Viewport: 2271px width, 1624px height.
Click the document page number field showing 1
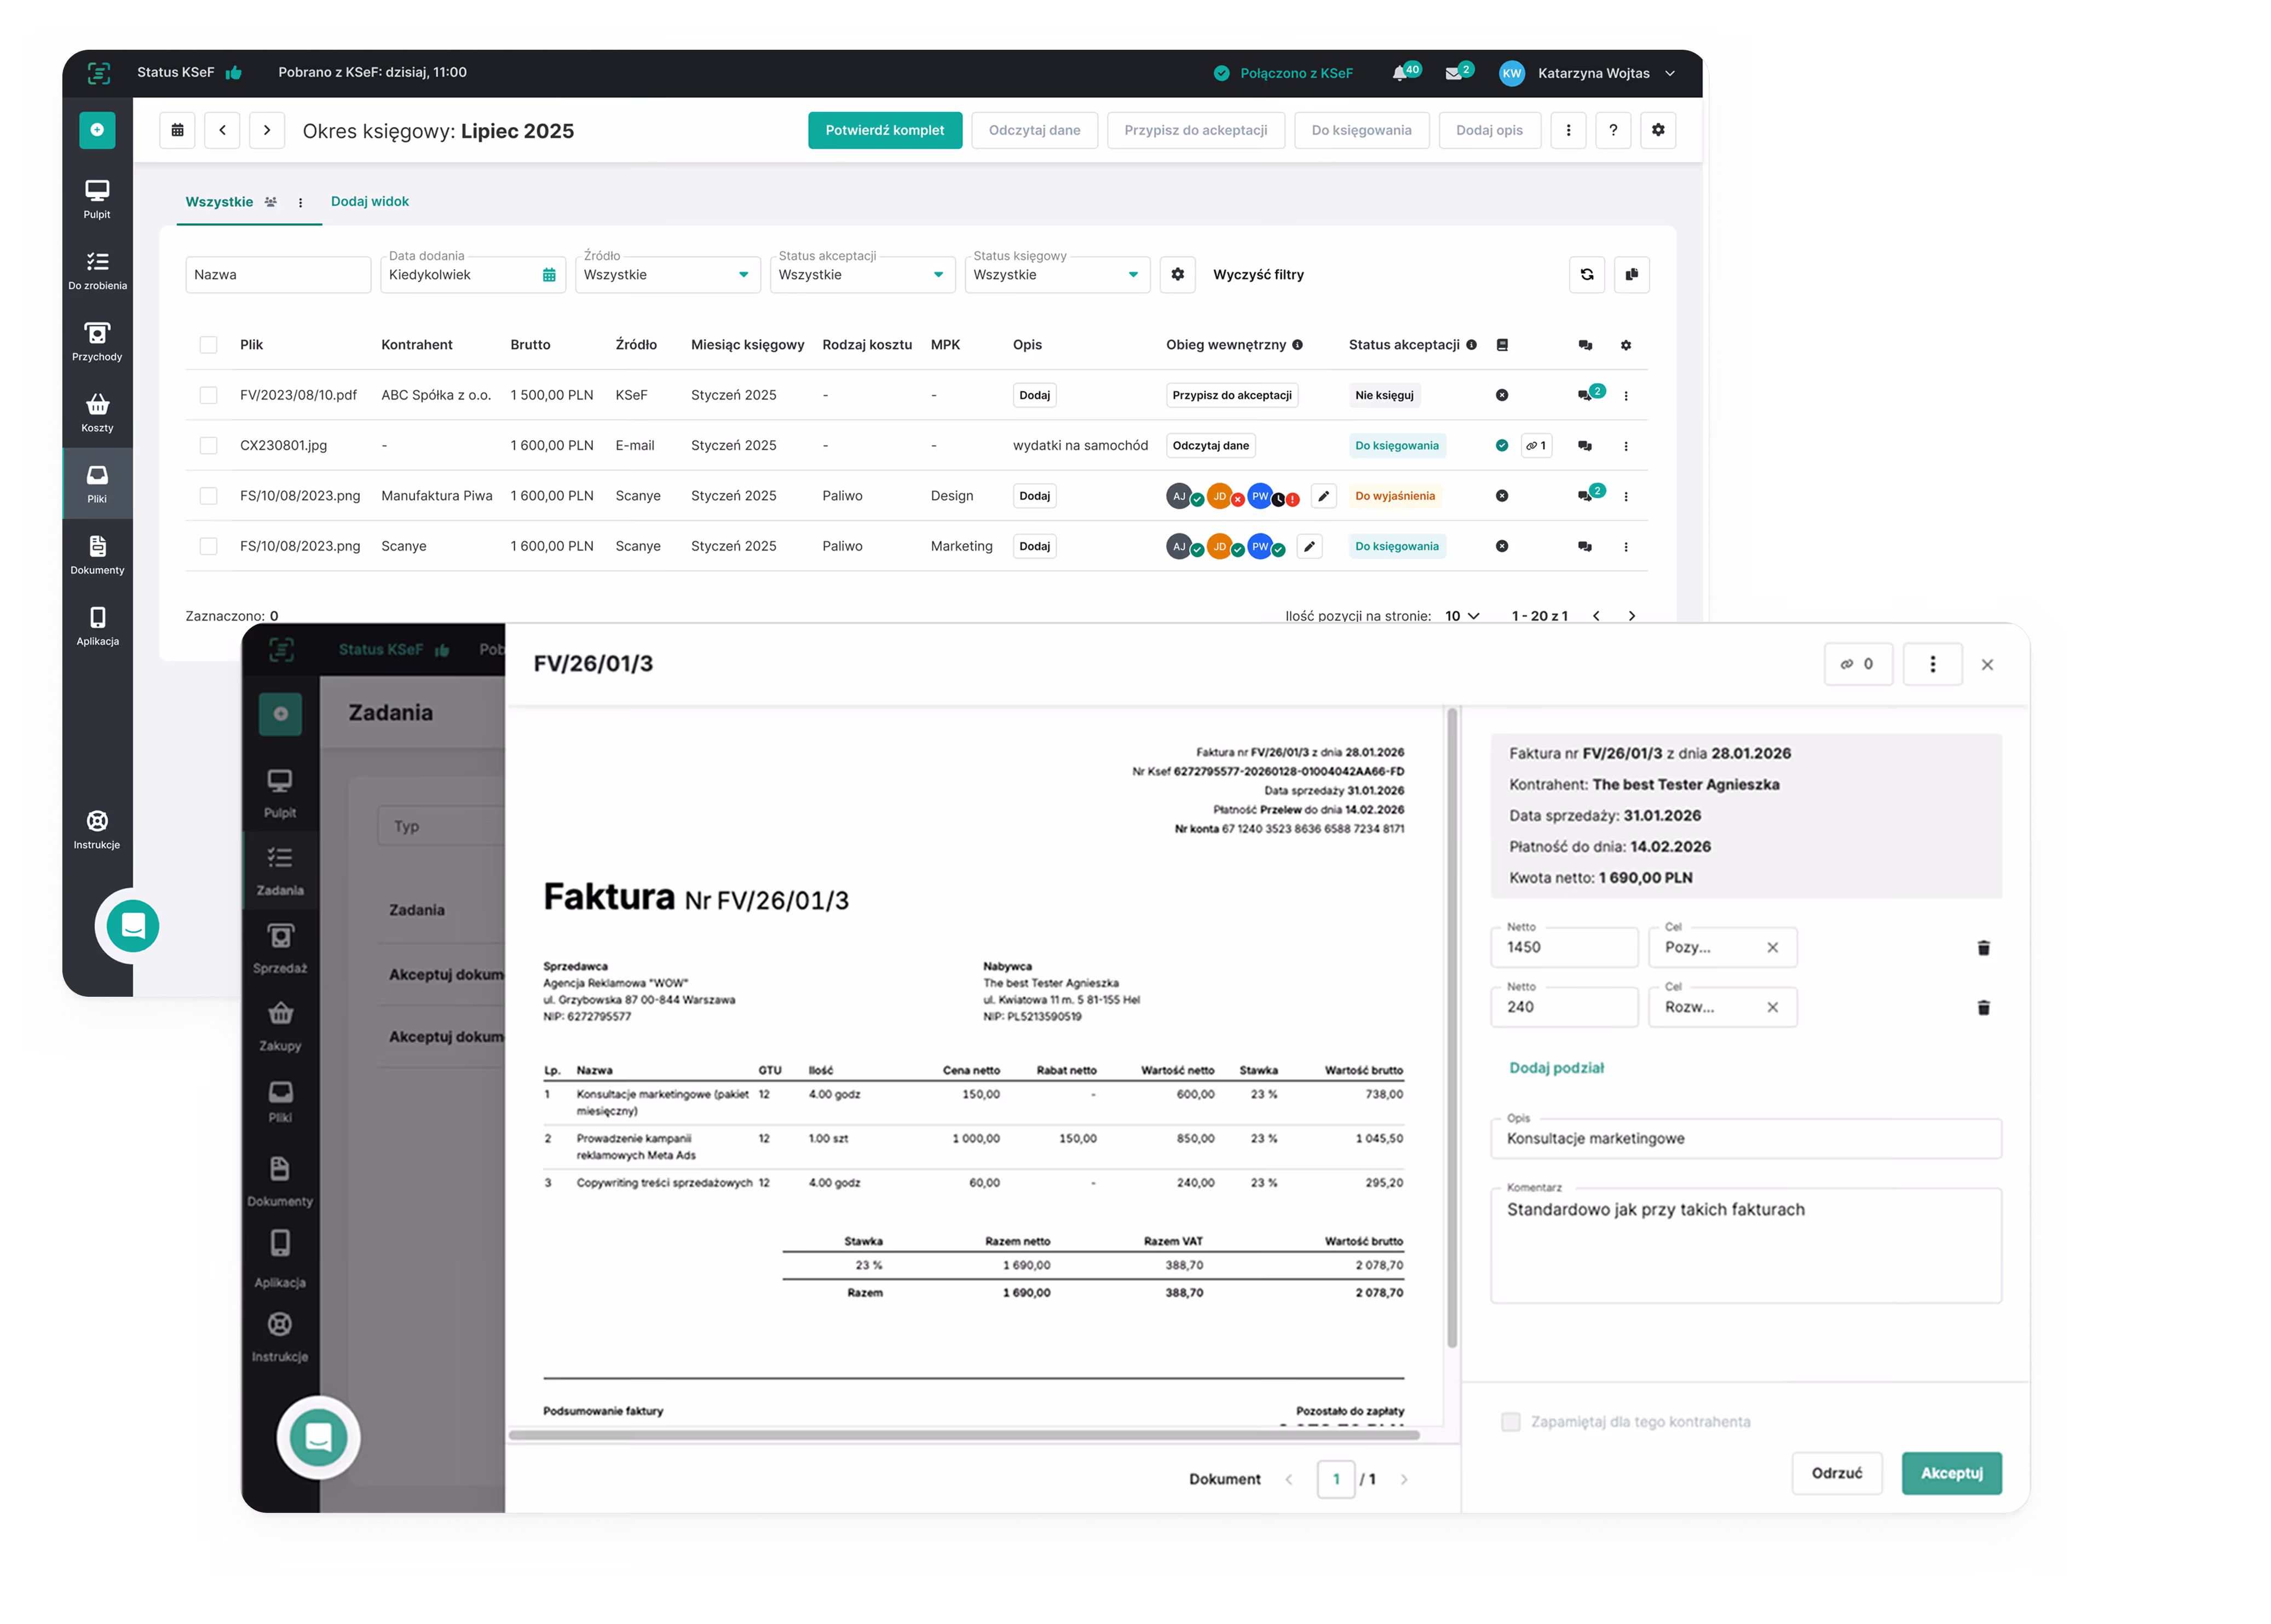[1335, 1478]
